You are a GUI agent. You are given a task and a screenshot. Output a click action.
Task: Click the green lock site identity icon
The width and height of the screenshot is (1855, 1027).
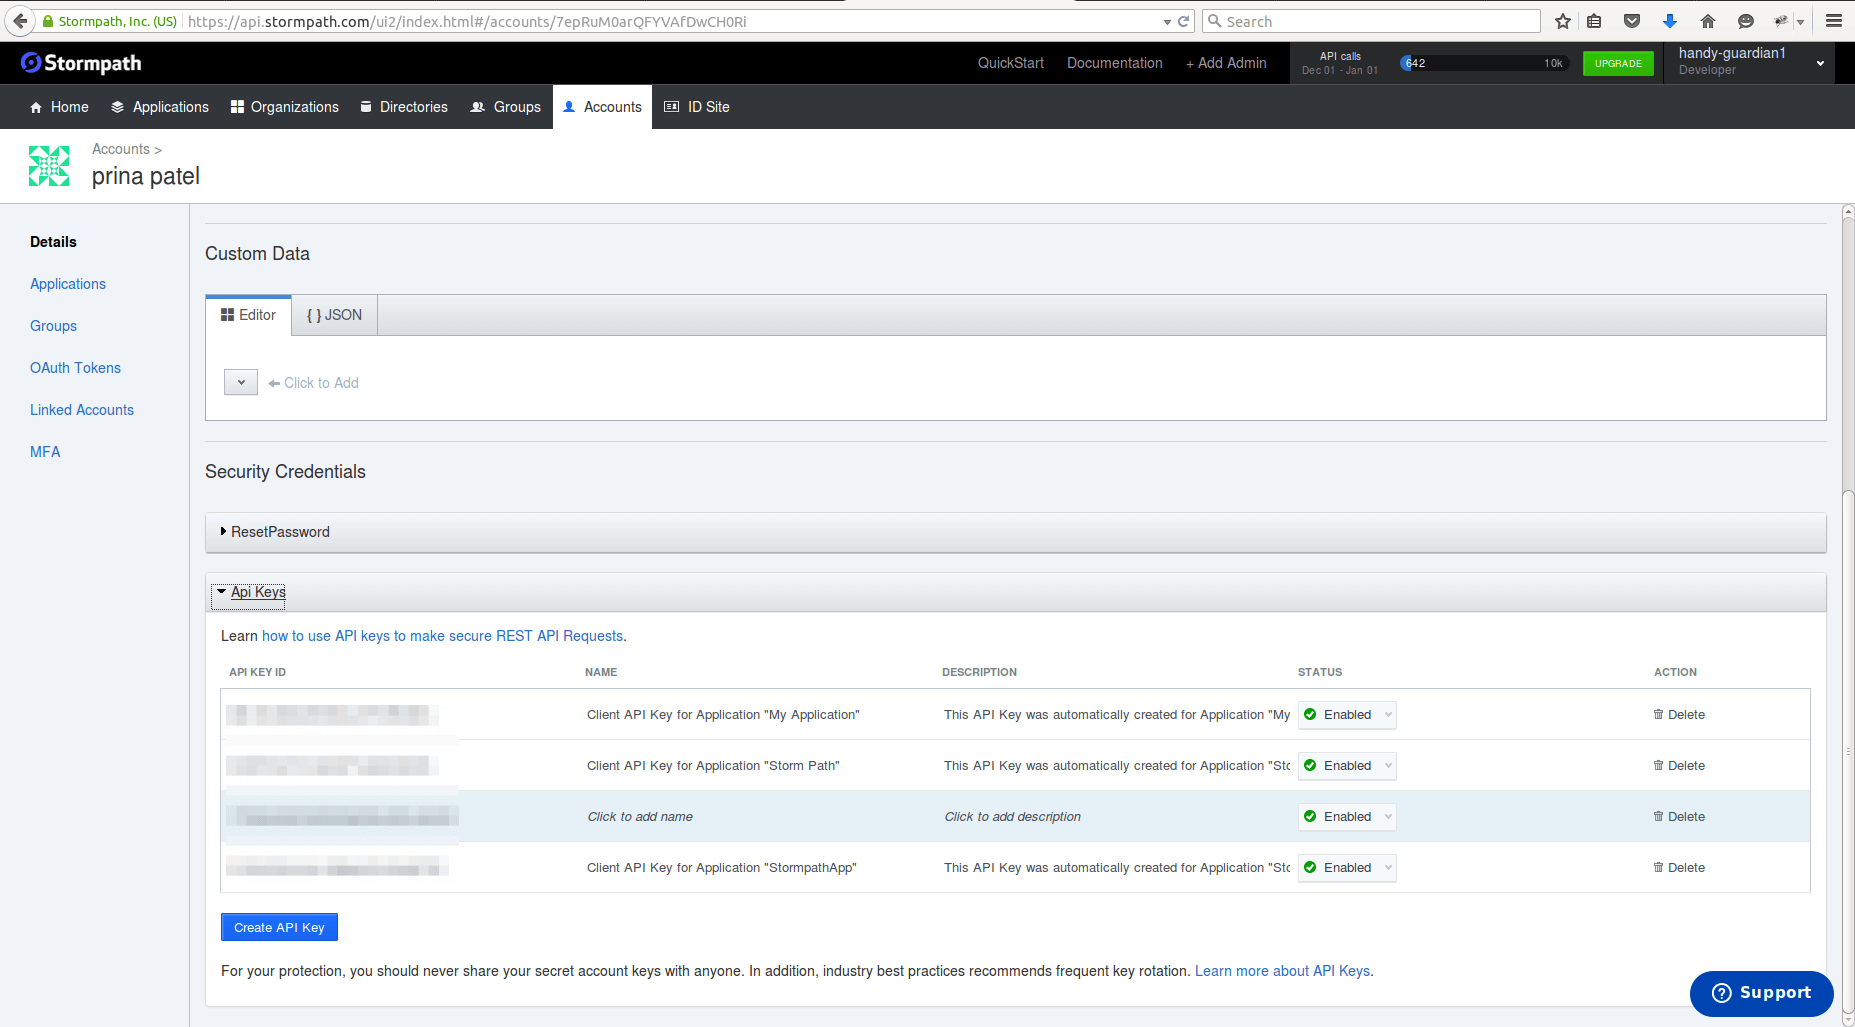tap(48, 21)
